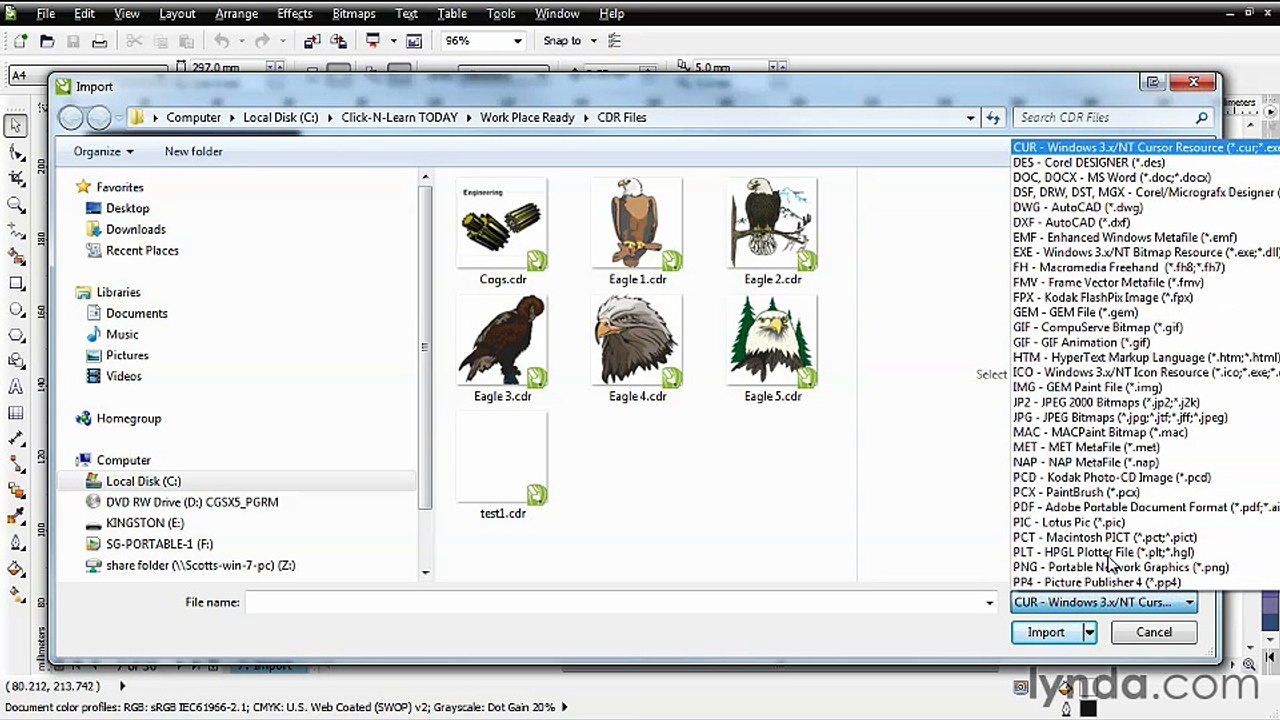Click the File name input field

620,602
